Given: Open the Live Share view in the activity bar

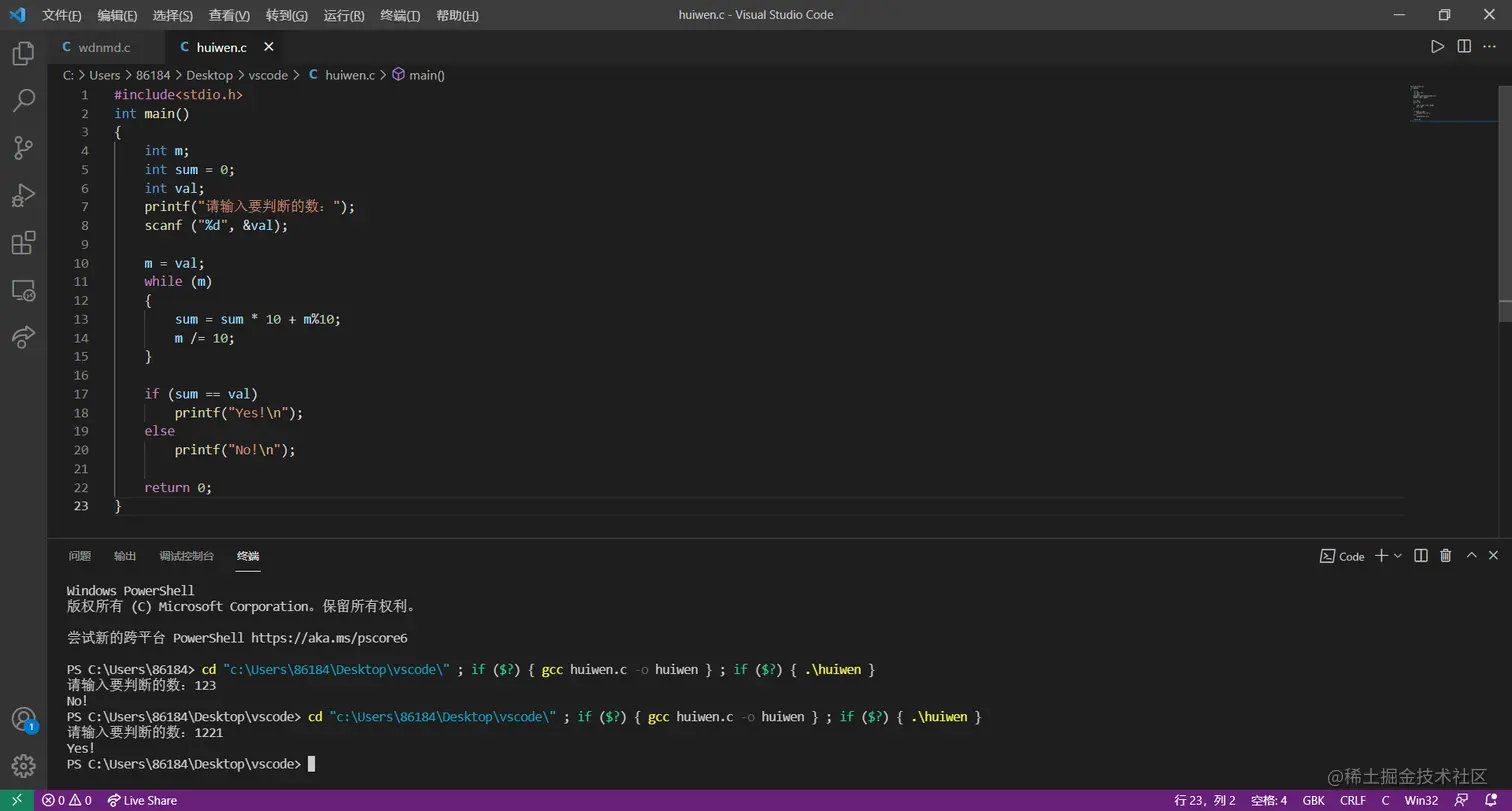Looking at the screenshot, I should tap(23, 337).
